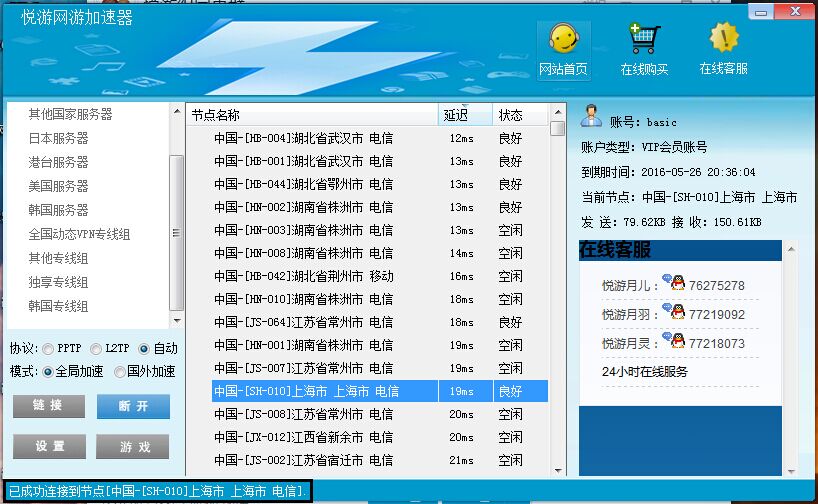Screen dimensions: 818x504
Task: Click the 到期时间 value 2016-05-26 20:36:04
Action: (698, 172)
